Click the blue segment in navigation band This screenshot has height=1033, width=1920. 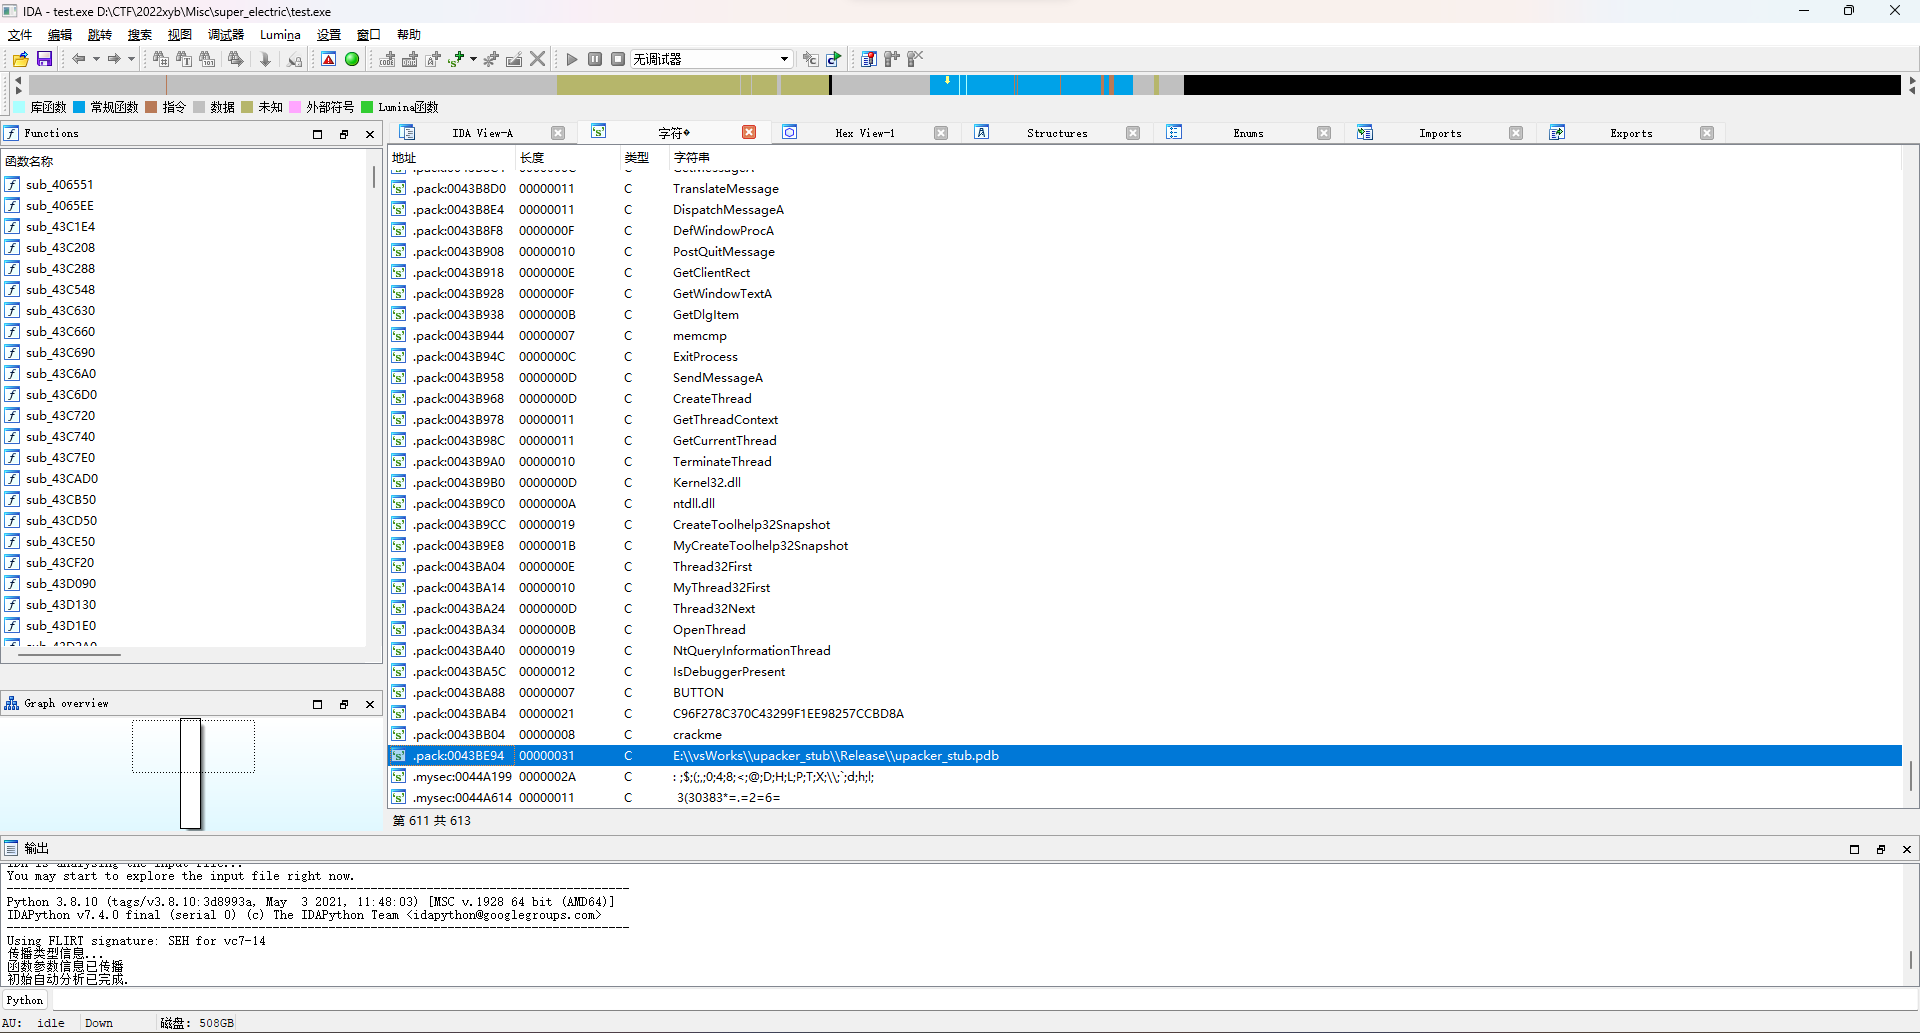(1030, 85)
